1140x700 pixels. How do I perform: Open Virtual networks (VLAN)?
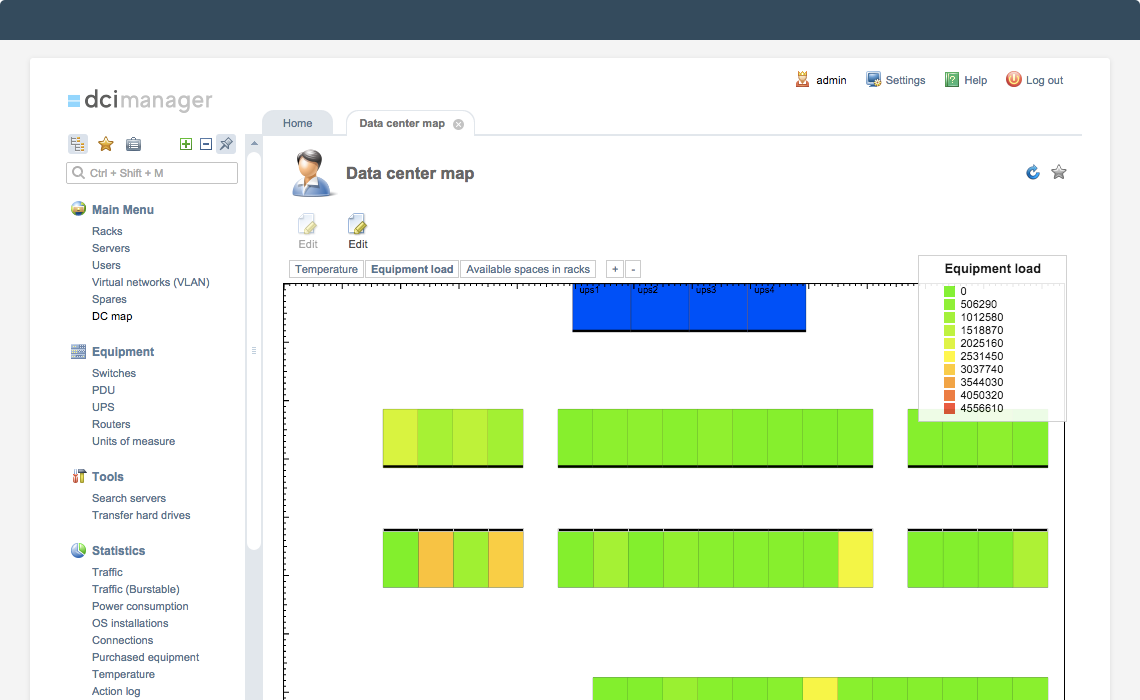click(150, 282)
